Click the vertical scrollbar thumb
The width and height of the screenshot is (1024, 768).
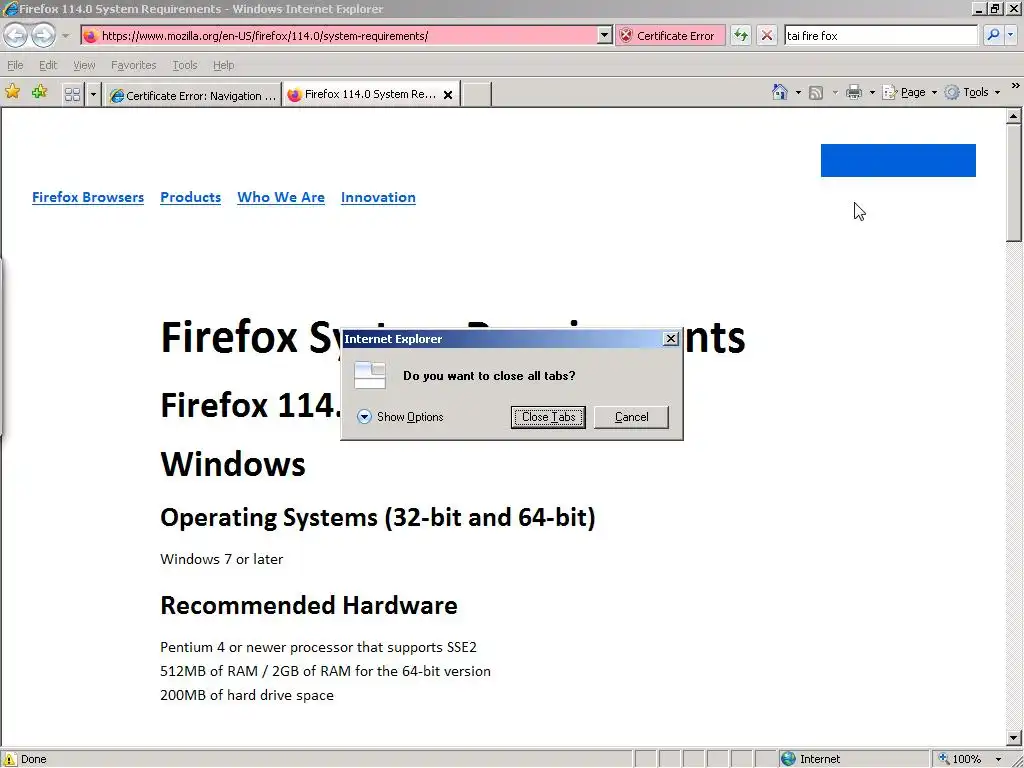pyautogui.click(x=1014, y=184)
